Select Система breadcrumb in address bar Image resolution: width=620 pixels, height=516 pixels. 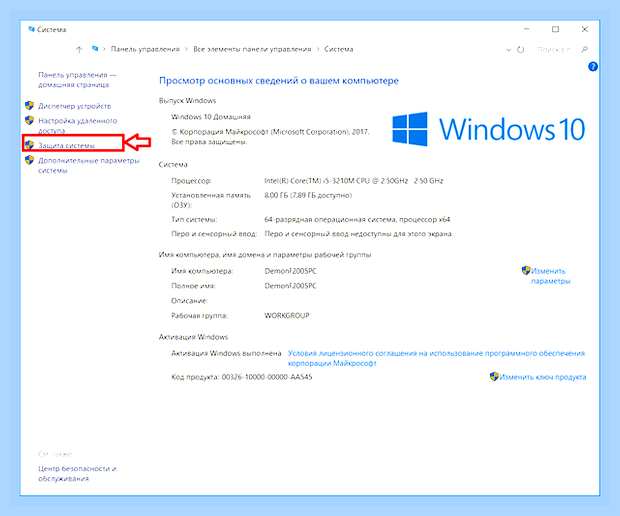338,49
